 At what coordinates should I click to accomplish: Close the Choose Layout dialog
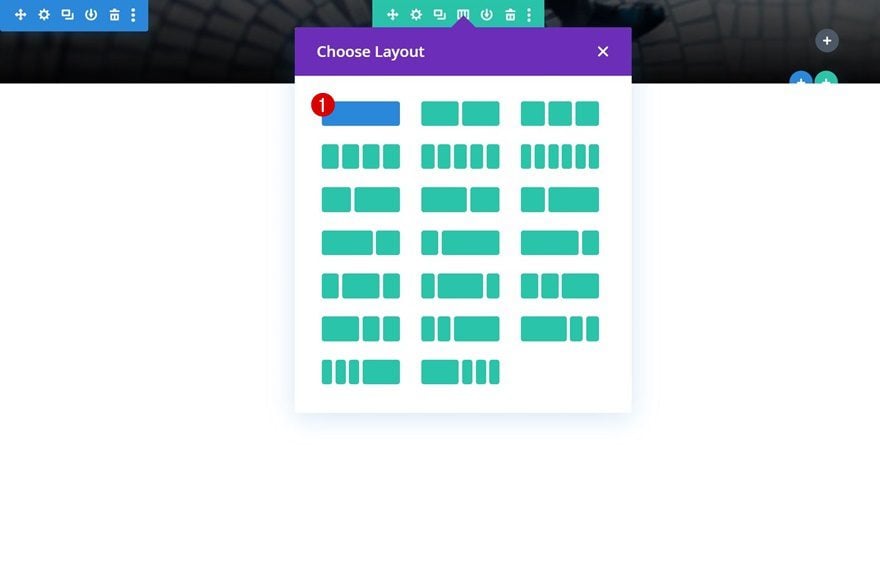pos(603,52)
